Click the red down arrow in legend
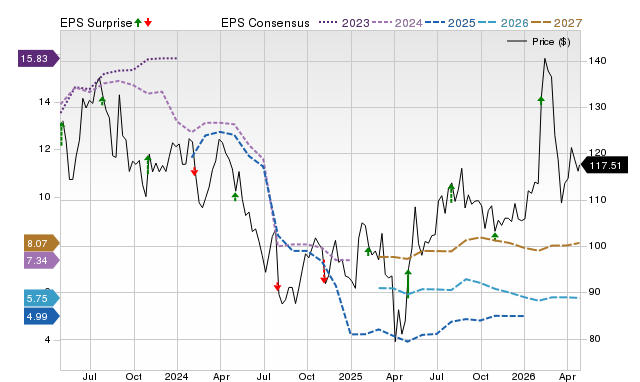This screenshot has width=640, height=382. pyautogui.click(x=148, y=22)
